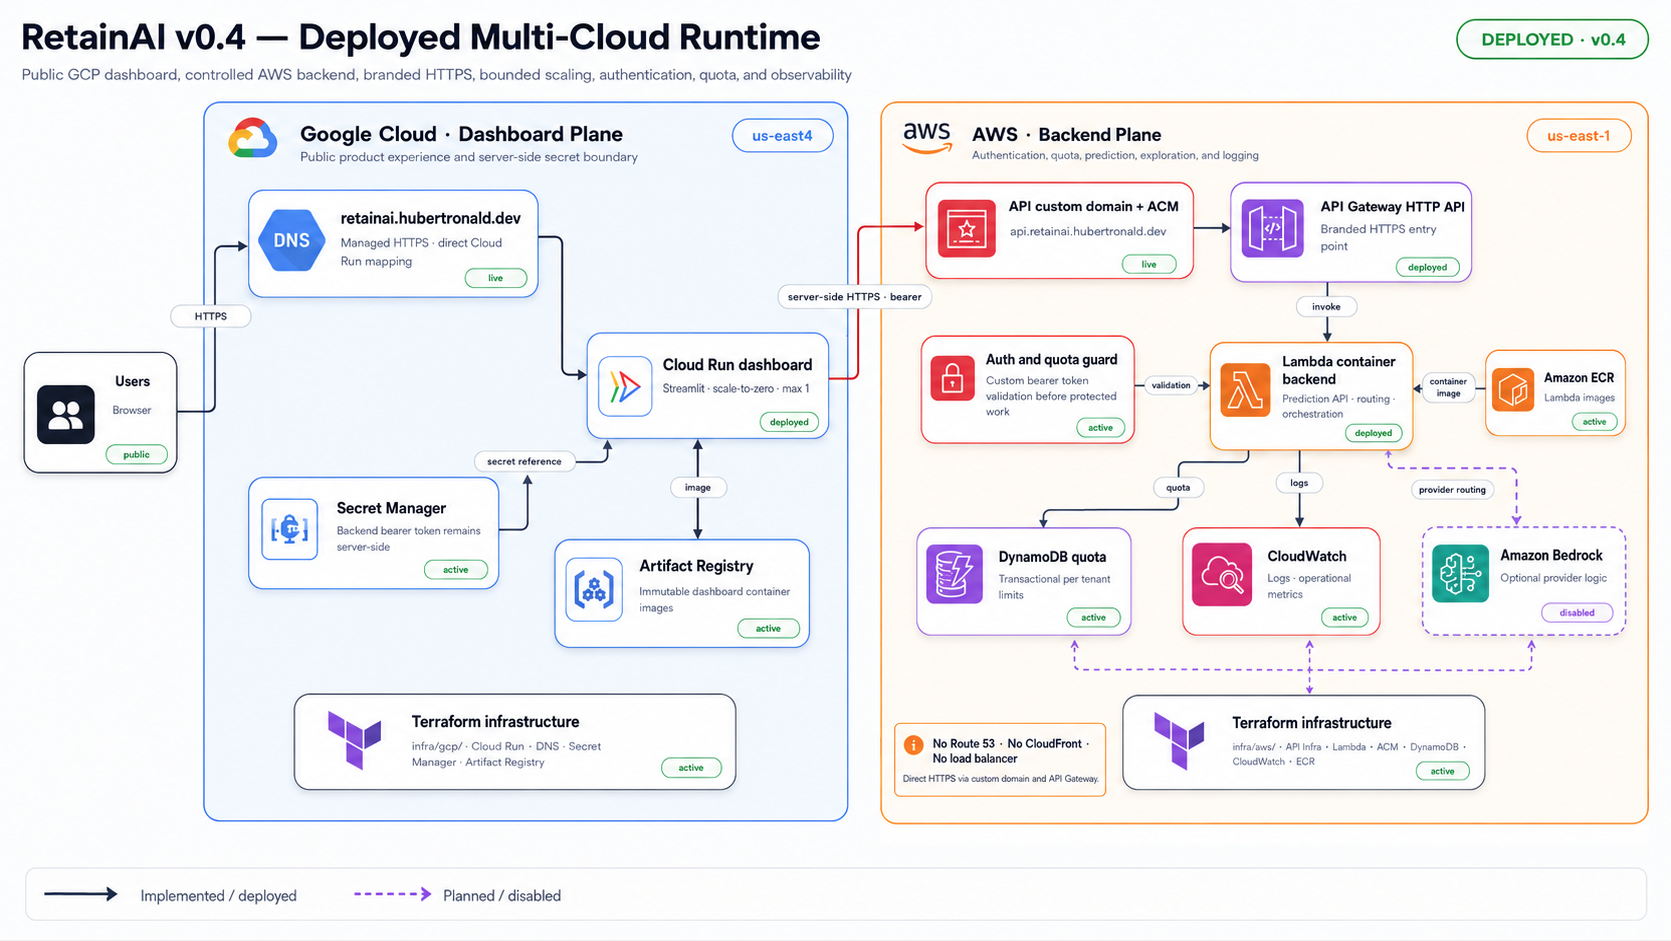Select the Cloud Run dashboard icon
Viewport: 1671px width, 941px height.
tap(625, 387)
